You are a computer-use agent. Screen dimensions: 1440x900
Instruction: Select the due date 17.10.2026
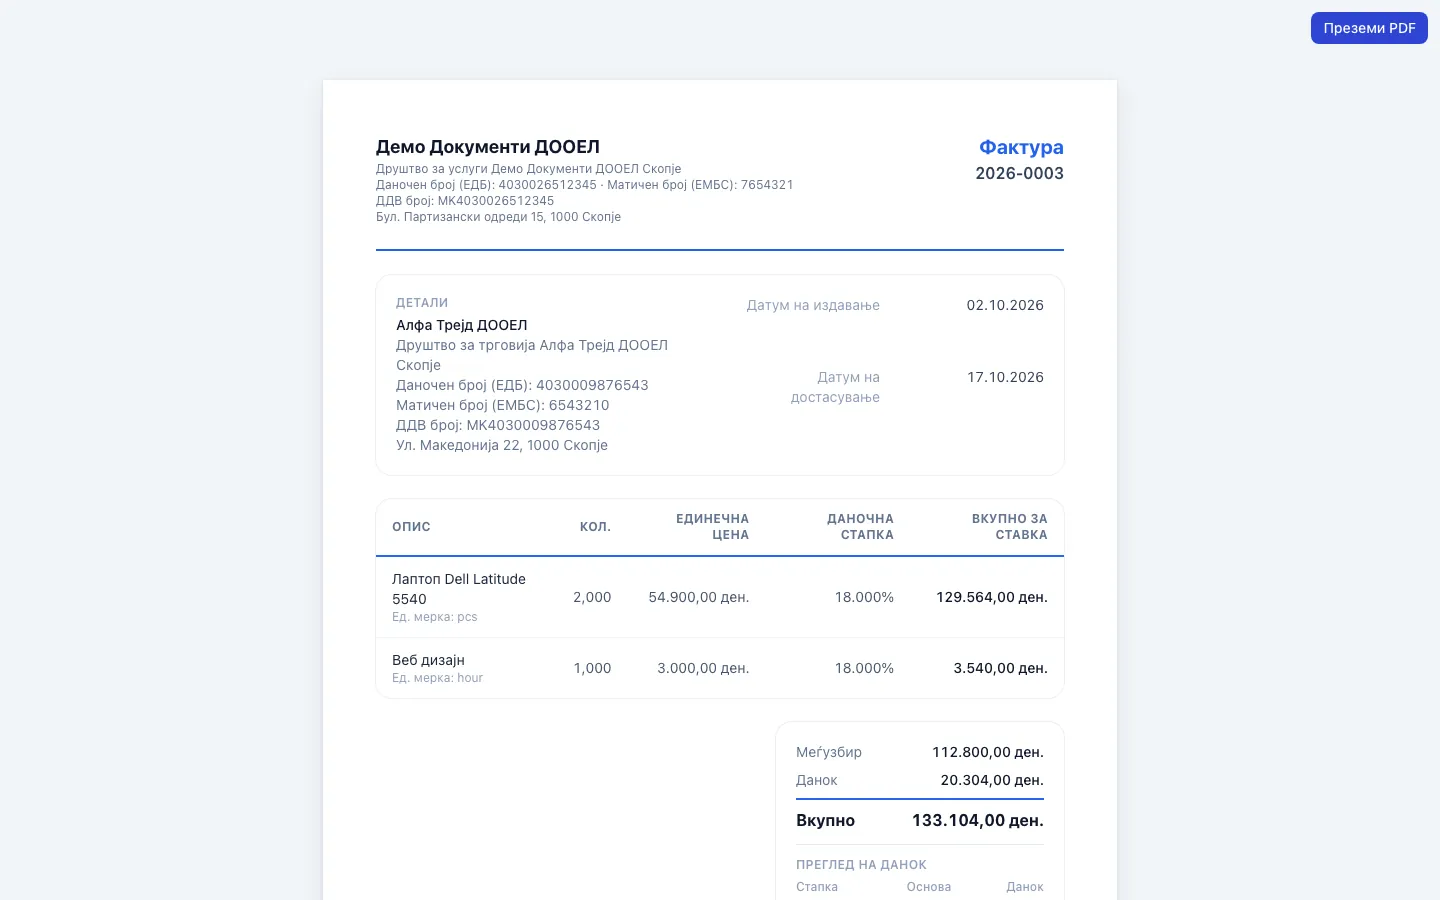click(x=1005, y=377)
